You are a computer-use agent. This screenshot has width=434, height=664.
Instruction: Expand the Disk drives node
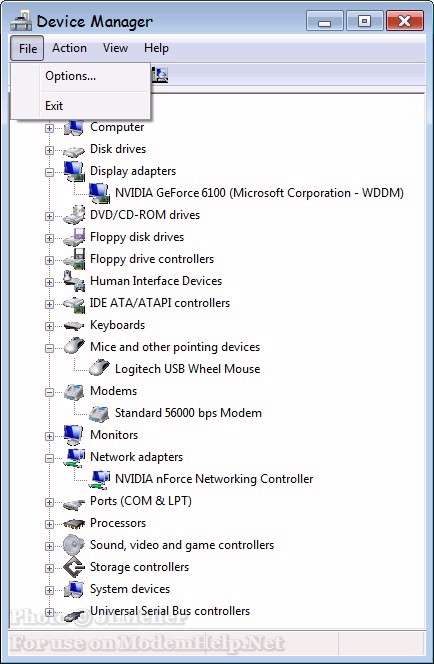point(50,150)
